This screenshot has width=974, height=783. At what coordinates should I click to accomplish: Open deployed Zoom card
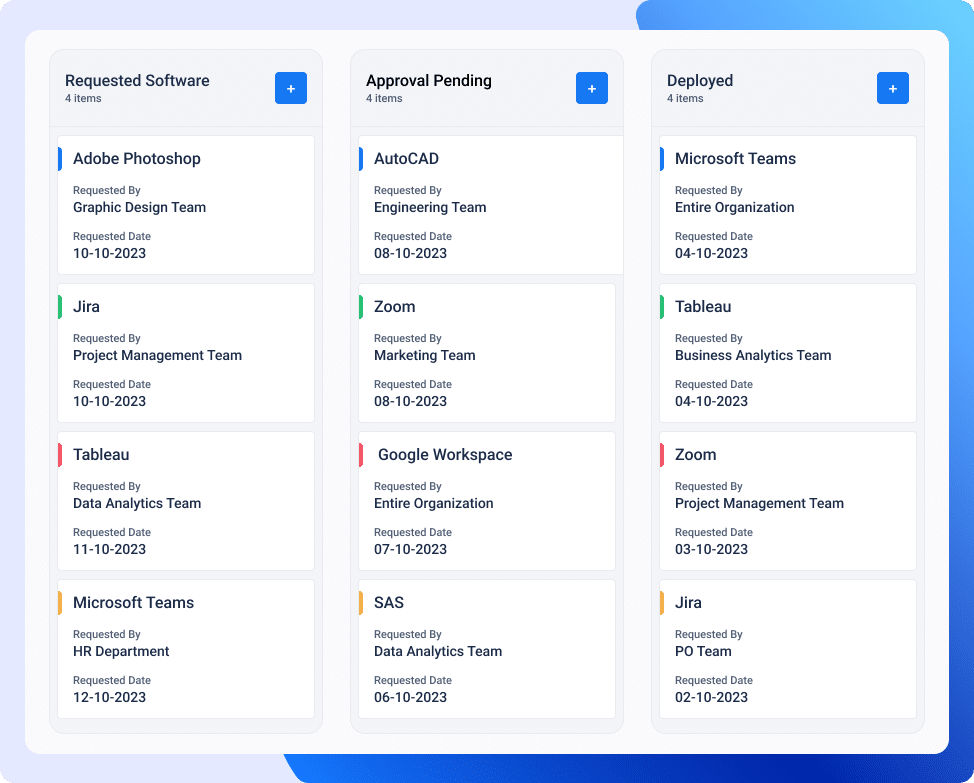[x=788, y=501]
